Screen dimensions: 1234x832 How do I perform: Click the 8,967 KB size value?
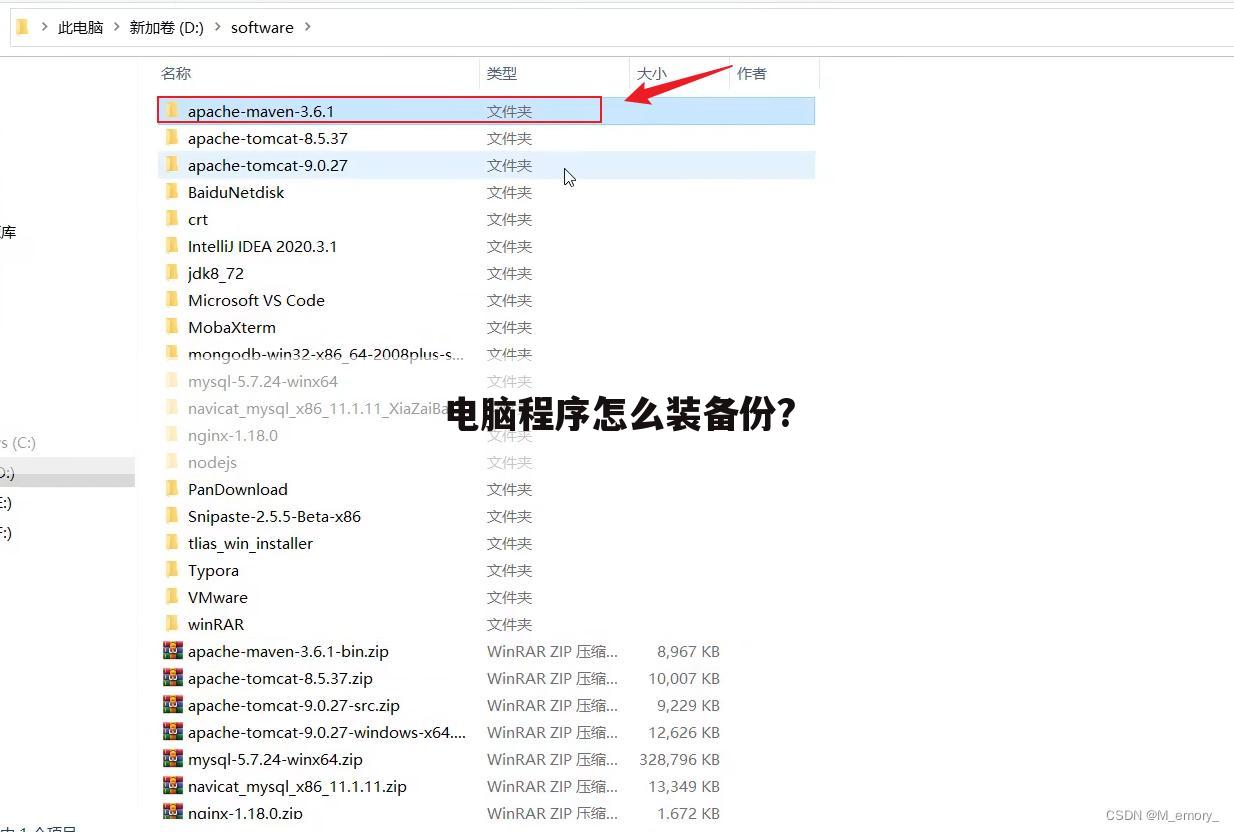[x=688, y=651]
